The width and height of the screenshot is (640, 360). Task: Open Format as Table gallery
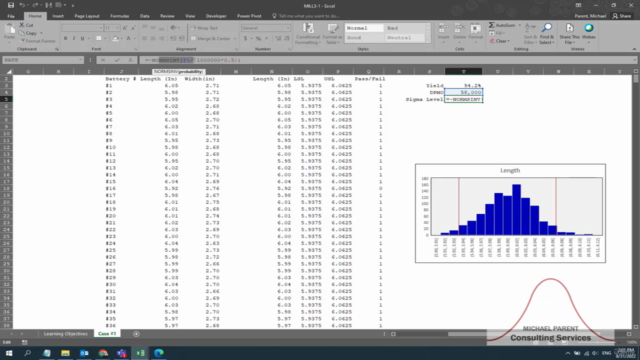tap(332, 33)
